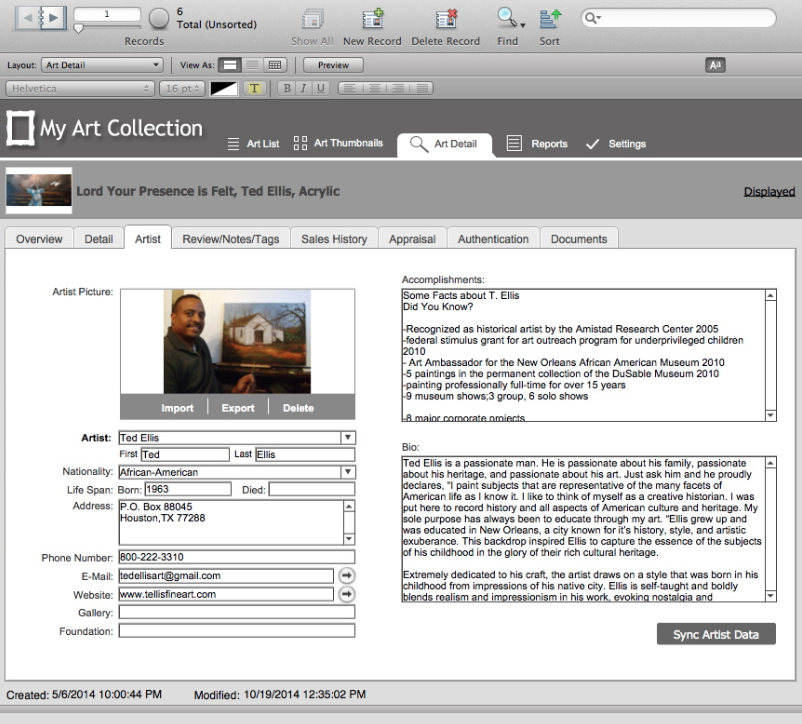Click the Delete Record icon
802x724 pixels.
(446, 22)
